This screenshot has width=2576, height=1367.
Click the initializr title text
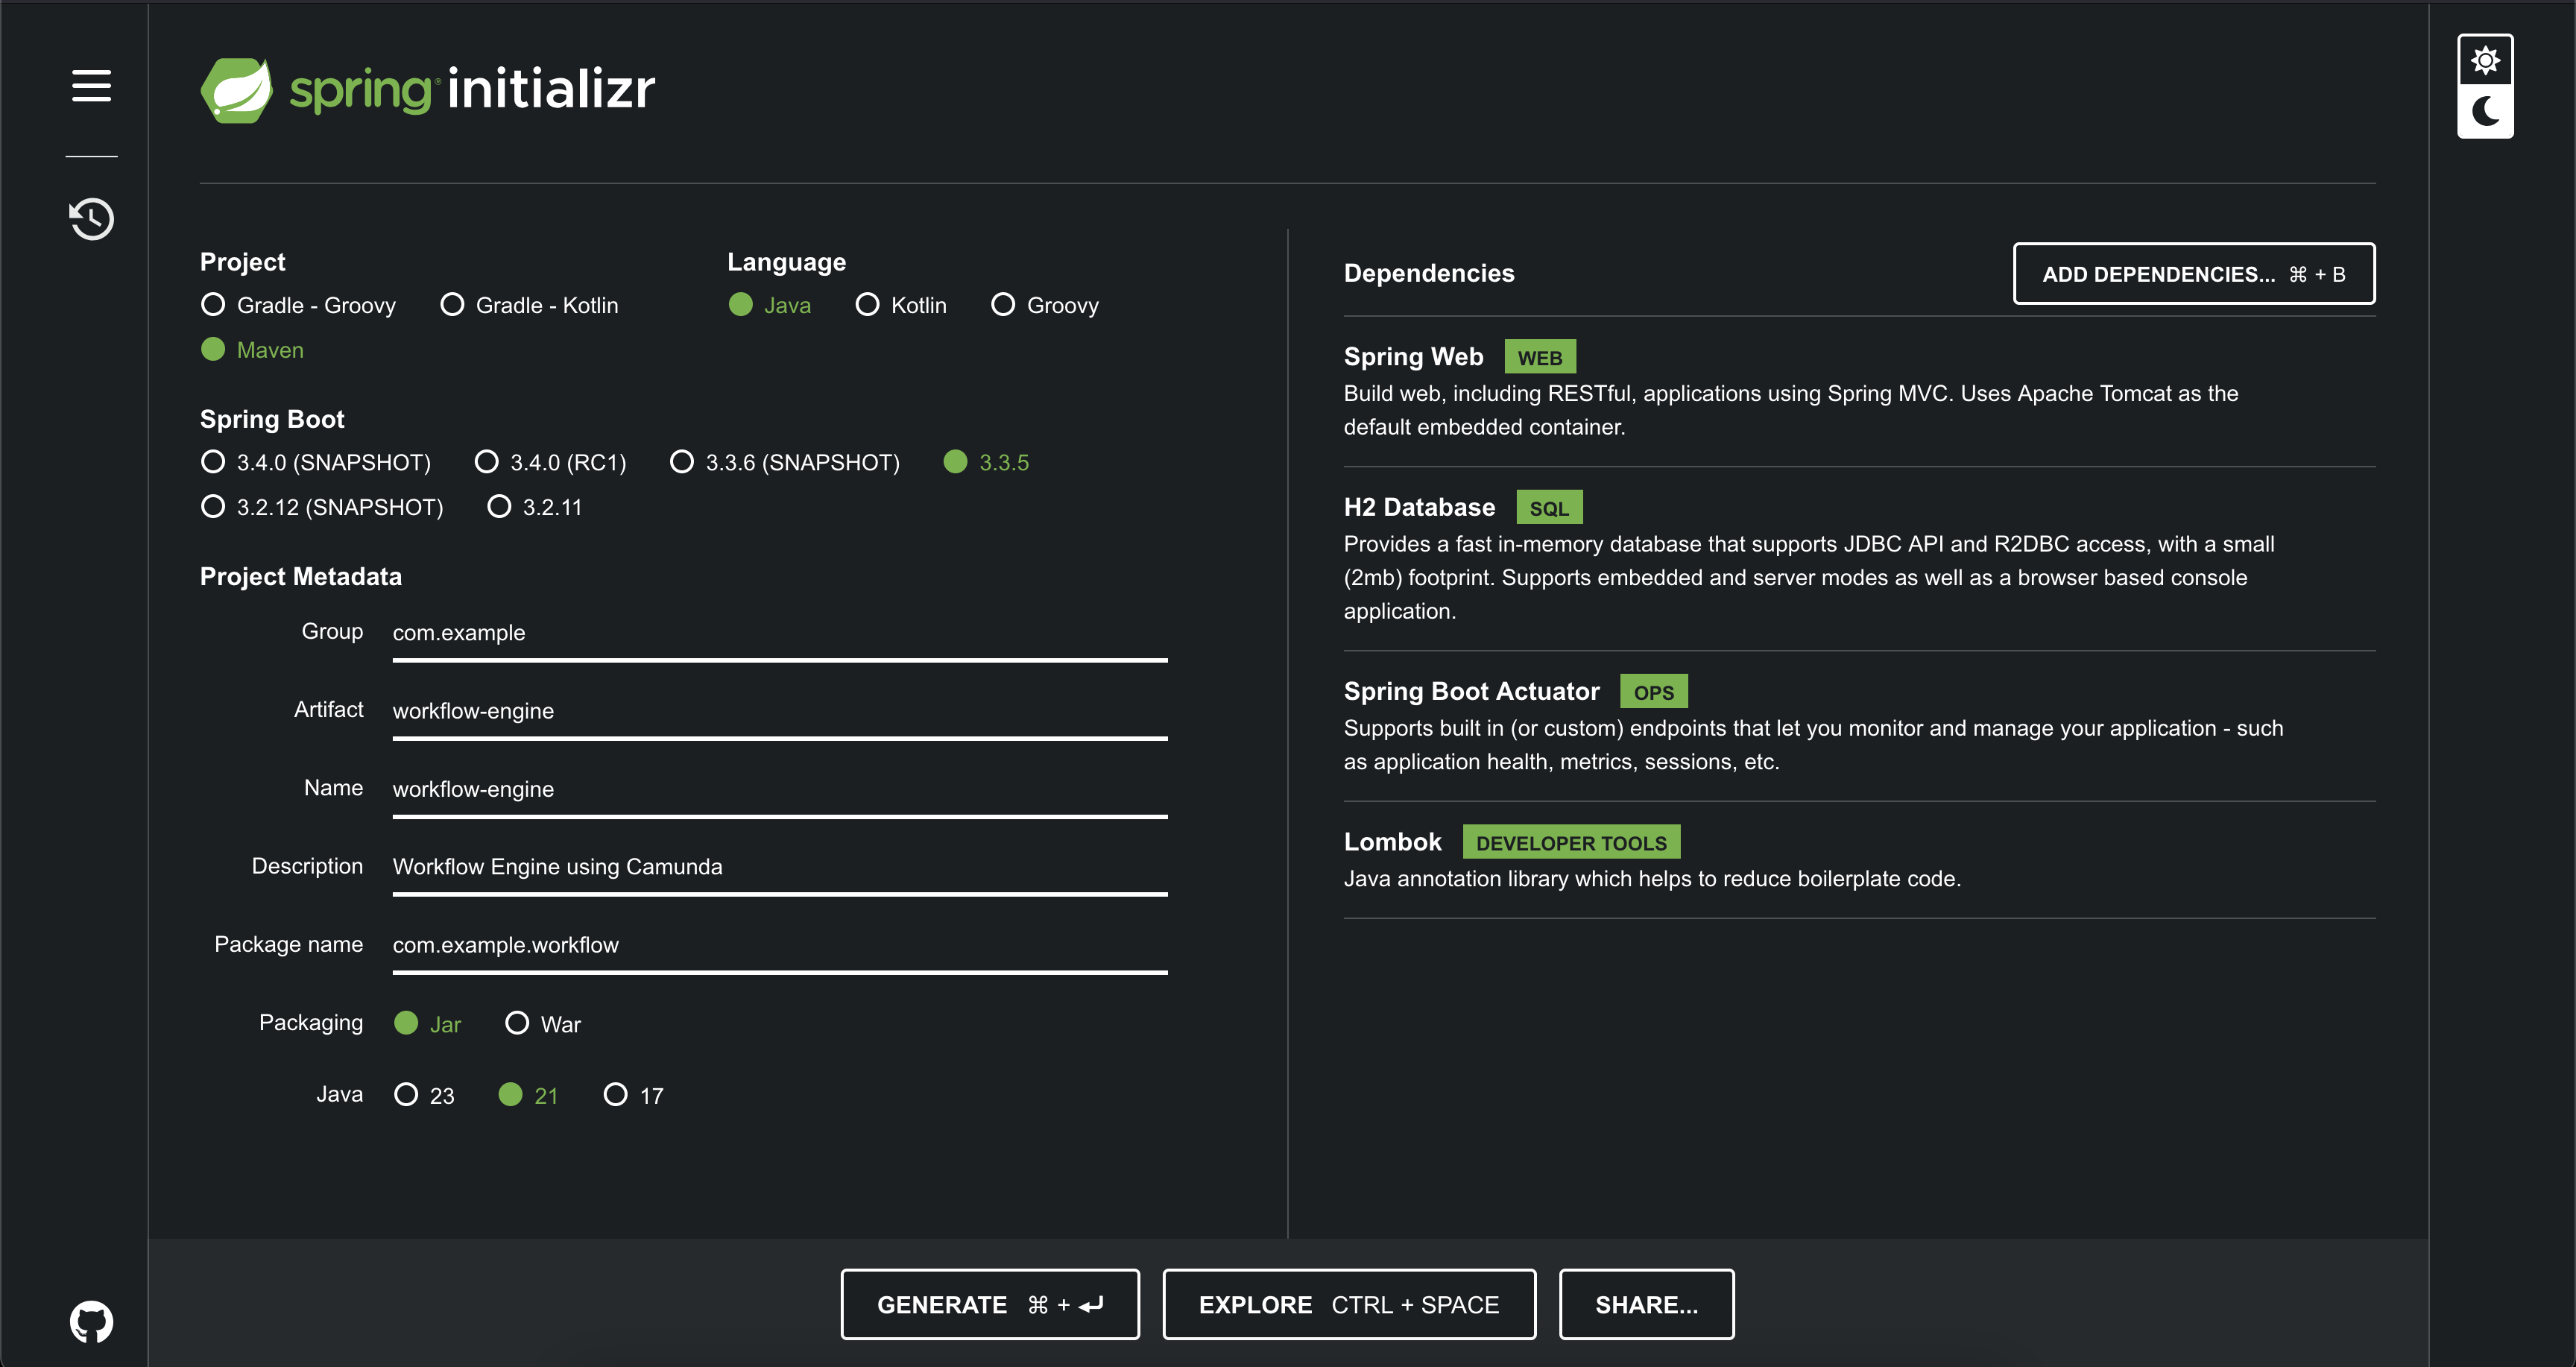551,88
